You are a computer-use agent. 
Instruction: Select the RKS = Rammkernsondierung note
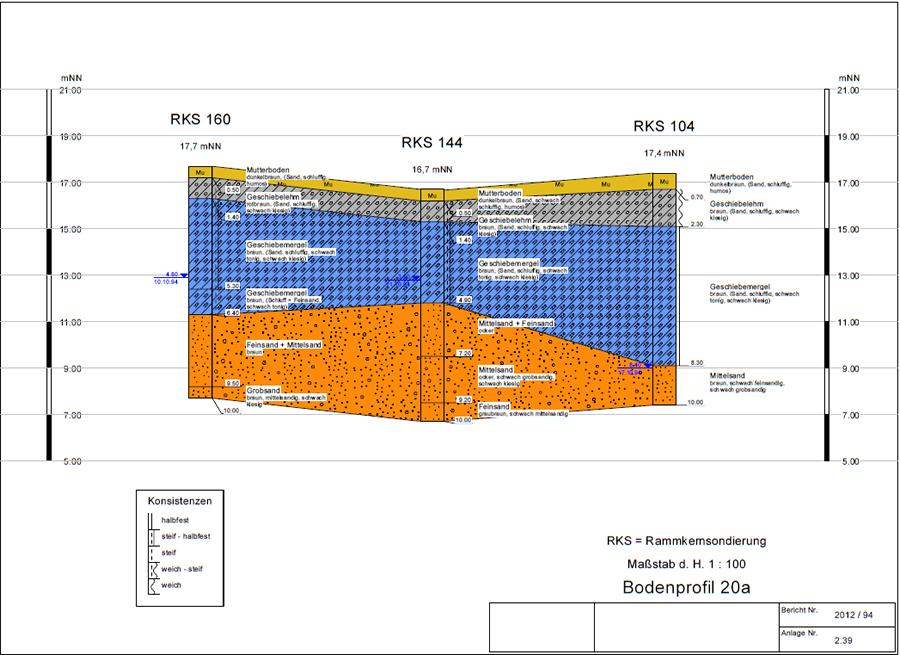pos(686,541)
